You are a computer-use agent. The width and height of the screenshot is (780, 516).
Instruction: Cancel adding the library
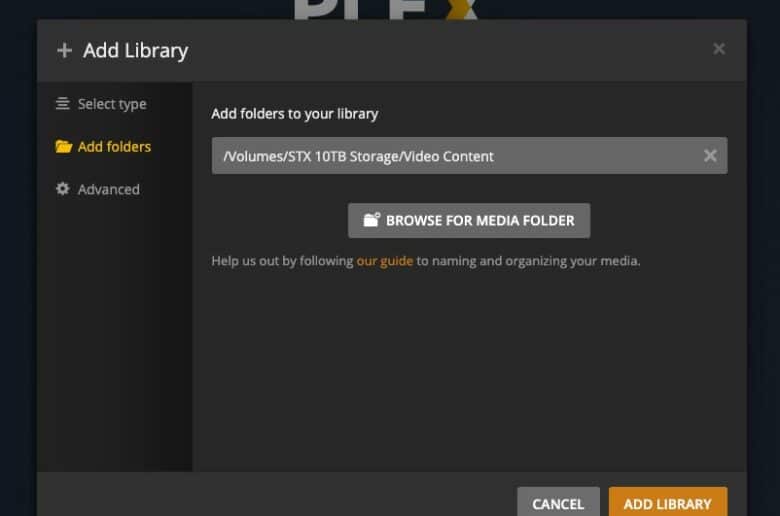[558, 502]
